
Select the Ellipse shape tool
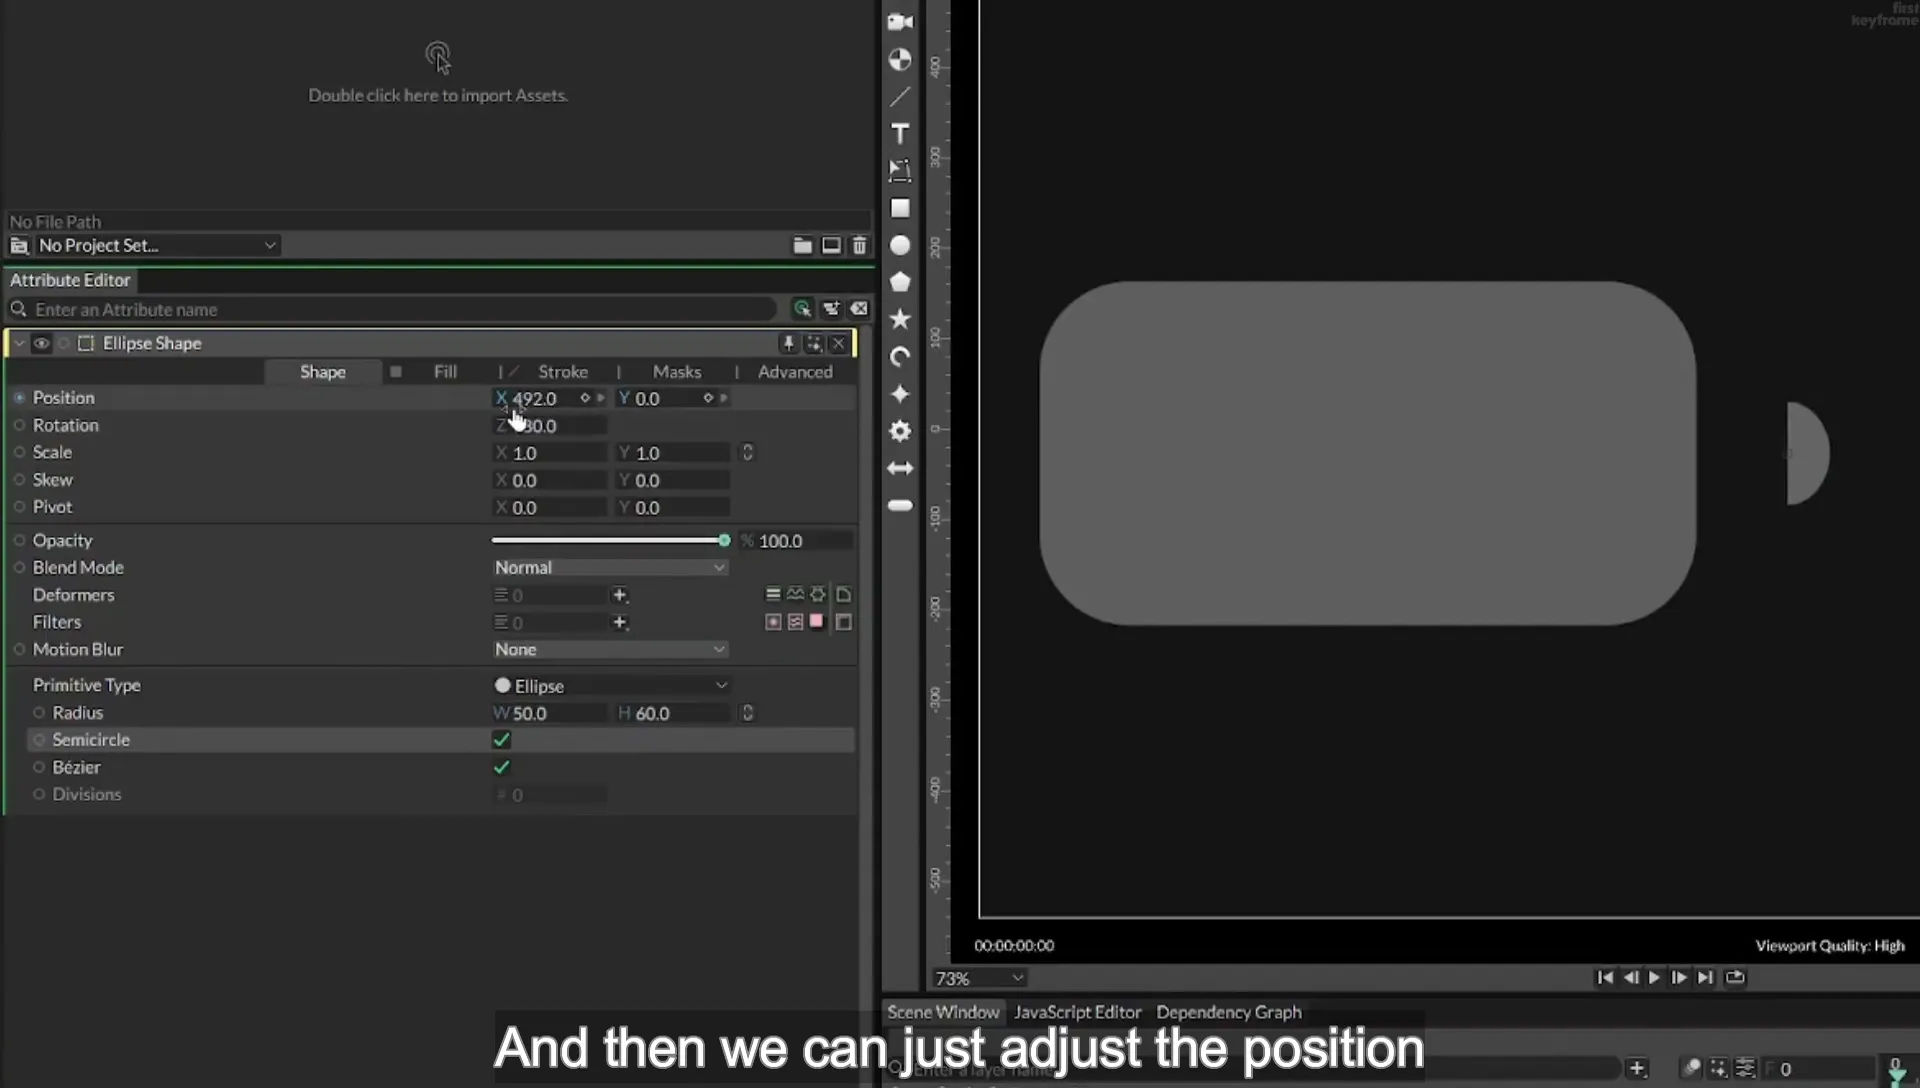pos(900,245)
